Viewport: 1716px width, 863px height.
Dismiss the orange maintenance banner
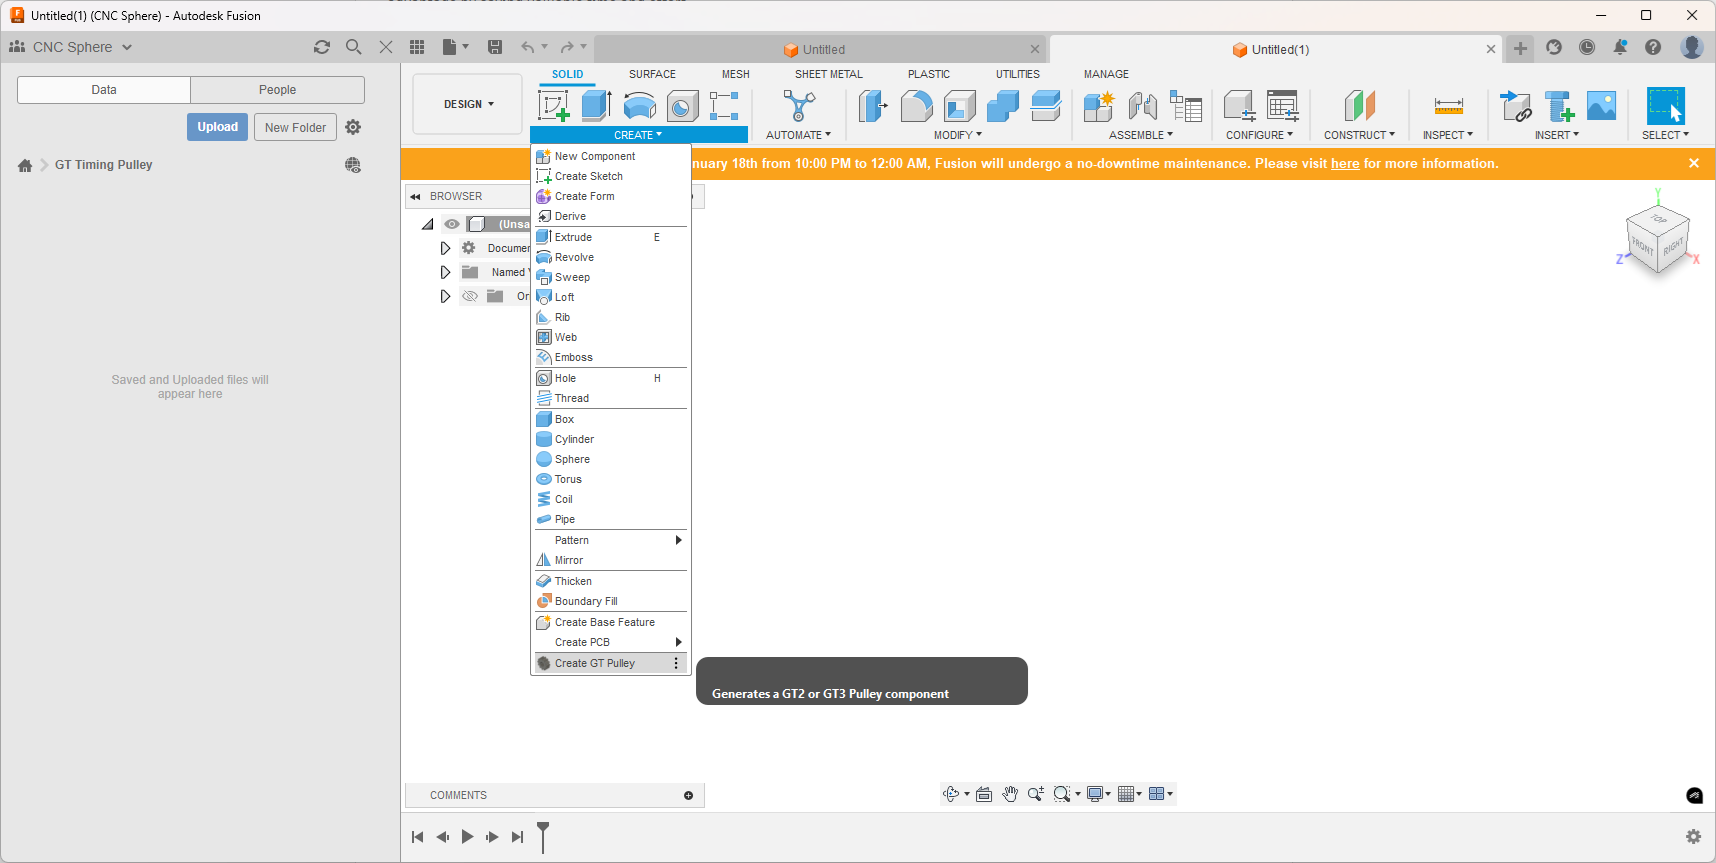click(1694, 163)
